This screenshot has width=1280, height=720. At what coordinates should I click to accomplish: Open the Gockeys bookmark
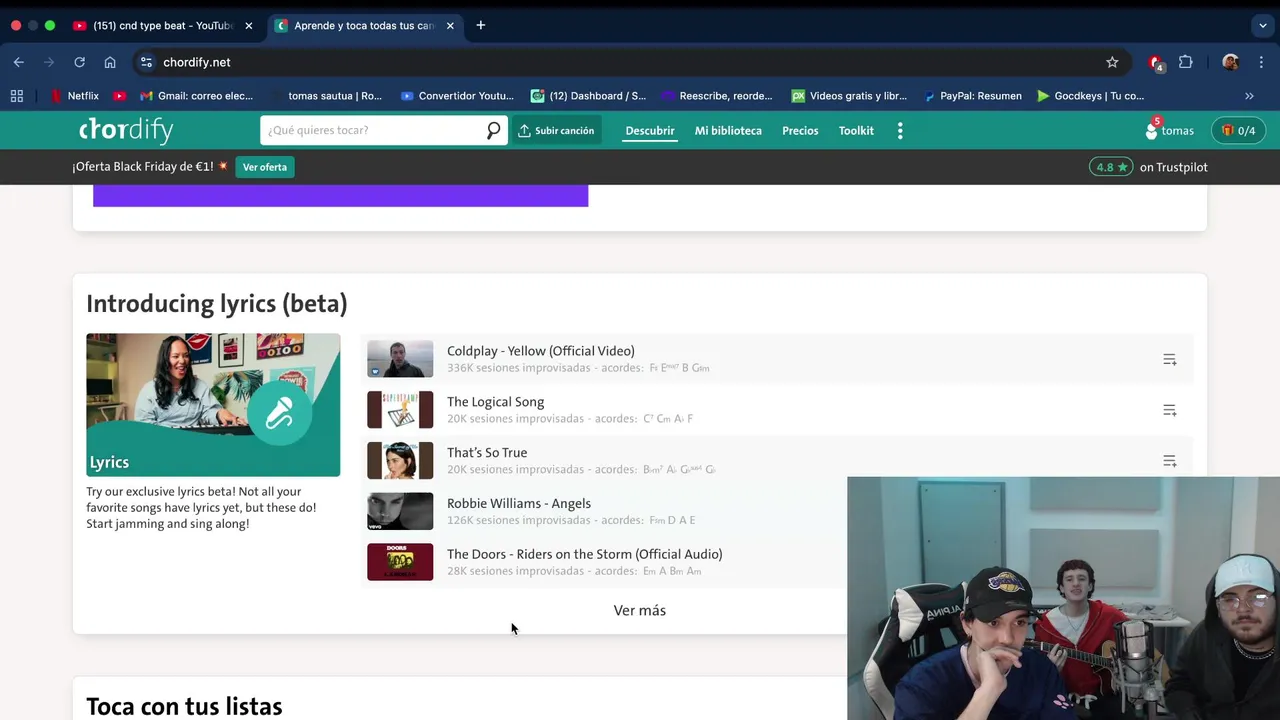coord(1090,96)
